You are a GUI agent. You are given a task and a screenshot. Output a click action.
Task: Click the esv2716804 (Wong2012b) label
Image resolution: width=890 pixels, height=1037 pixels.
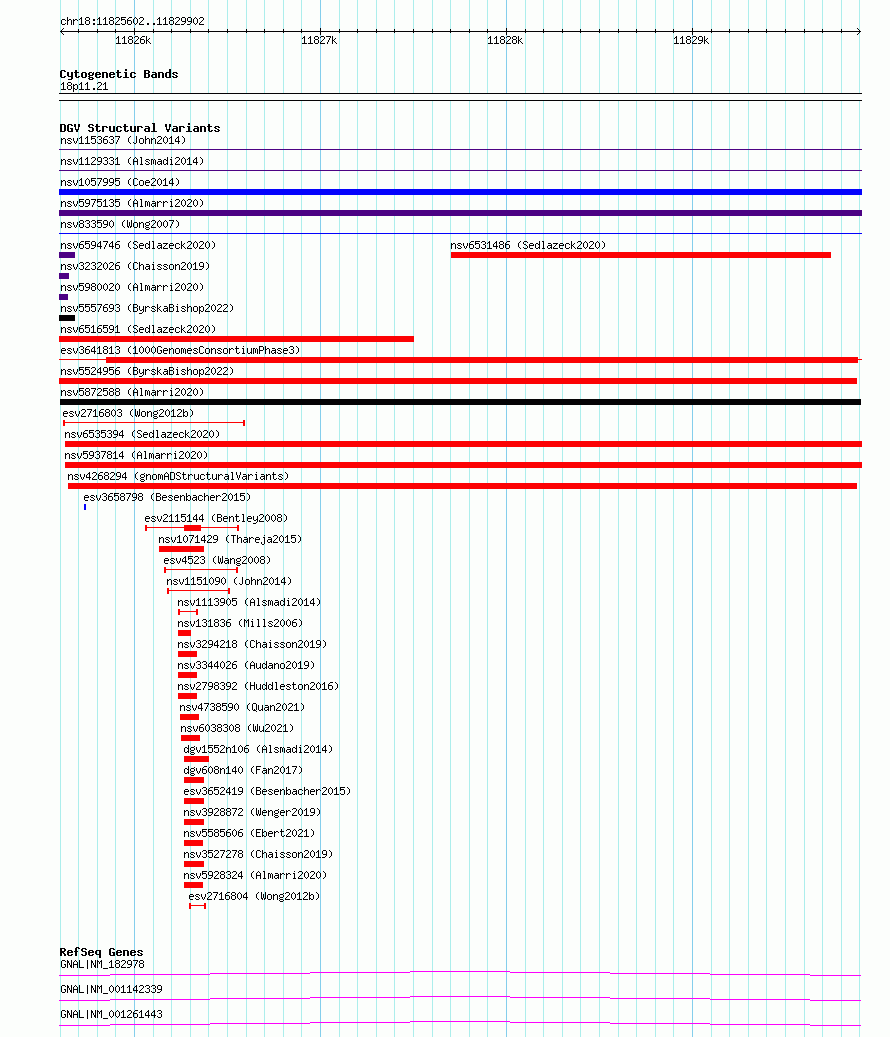254,897
